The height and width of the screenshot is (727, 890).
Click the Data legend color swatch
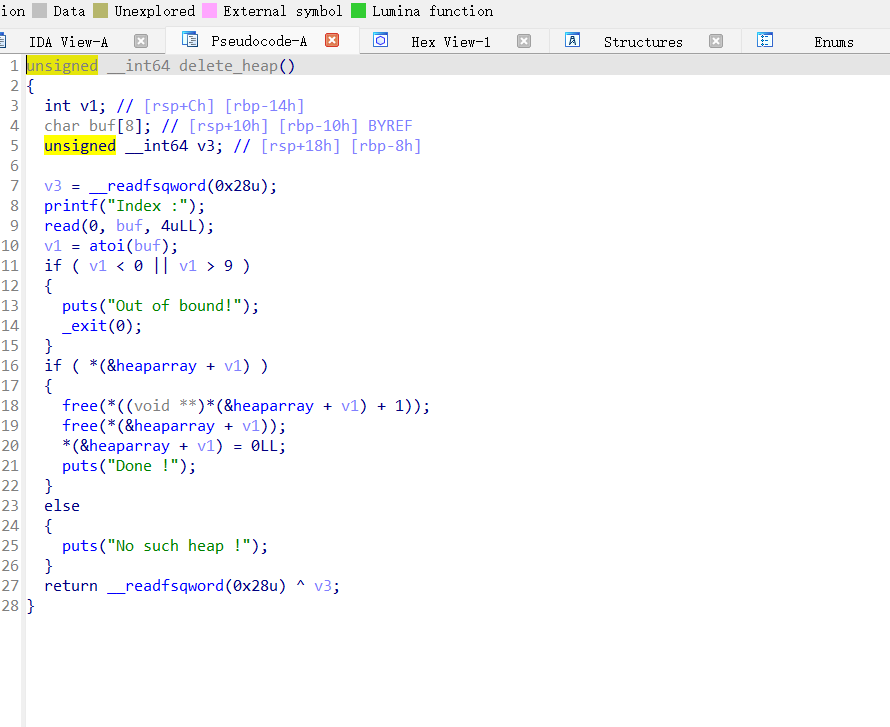[39, 11]
